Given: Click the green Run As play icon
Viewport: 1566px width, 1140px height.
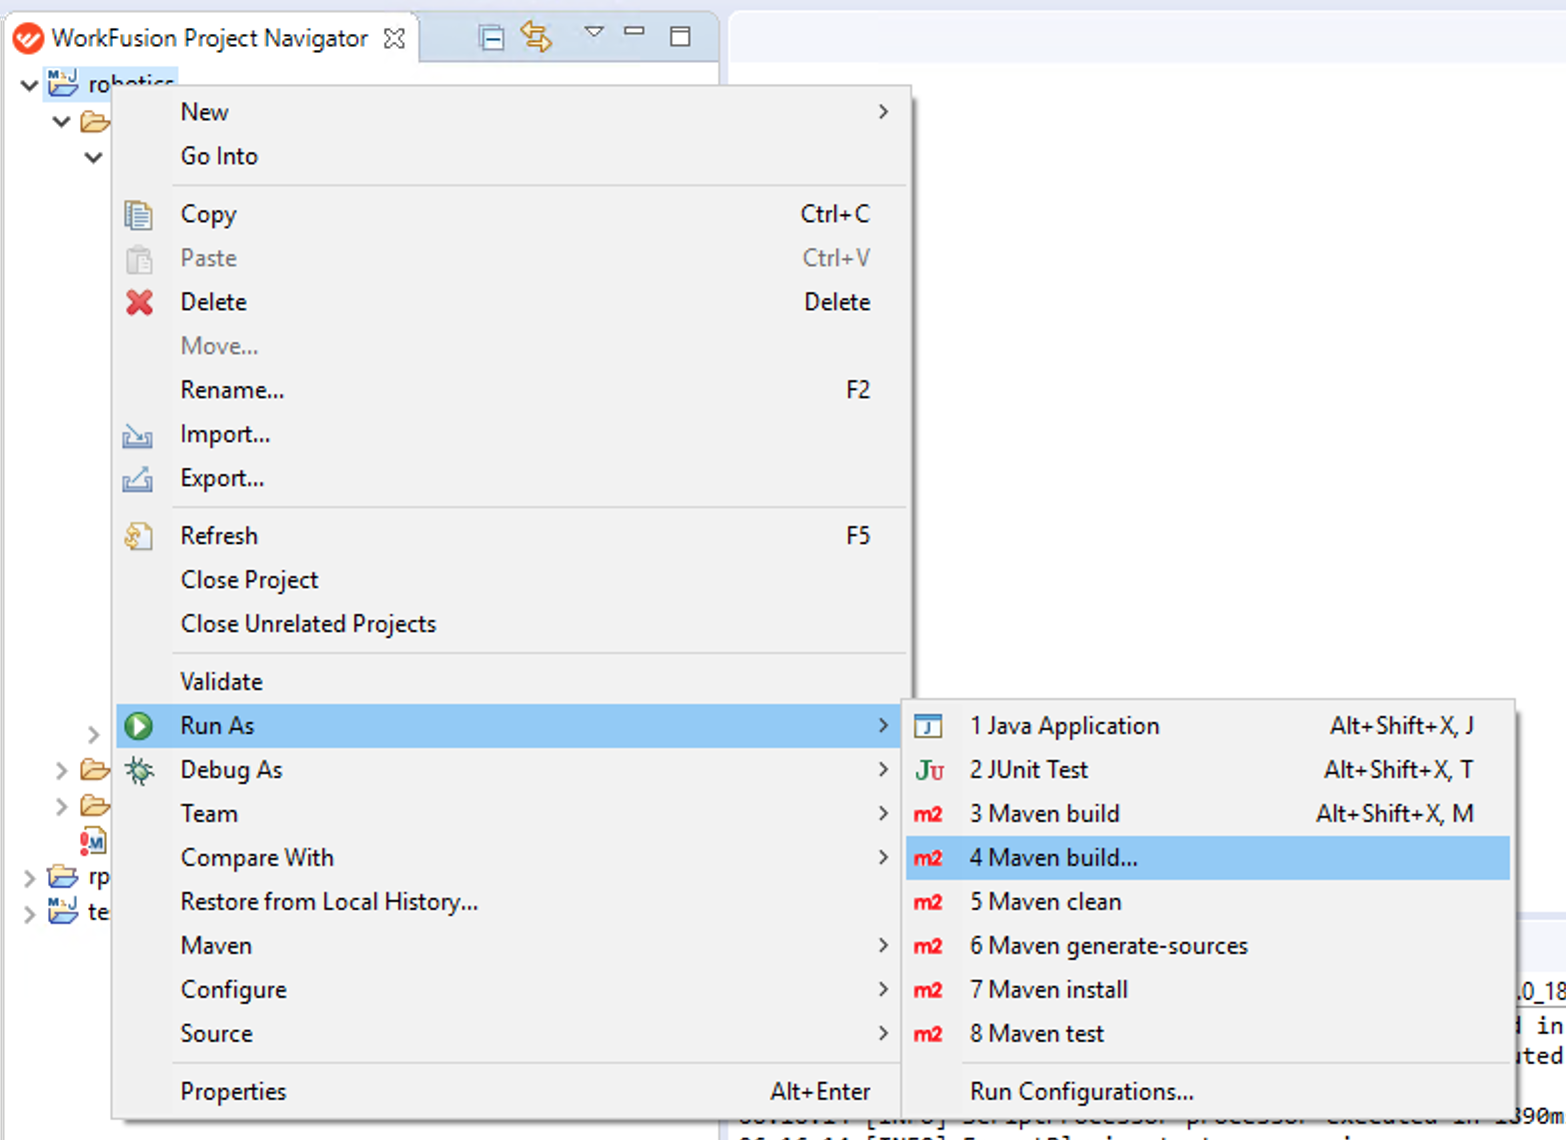Looking at the screenshot, I should [x=139, y=726].
